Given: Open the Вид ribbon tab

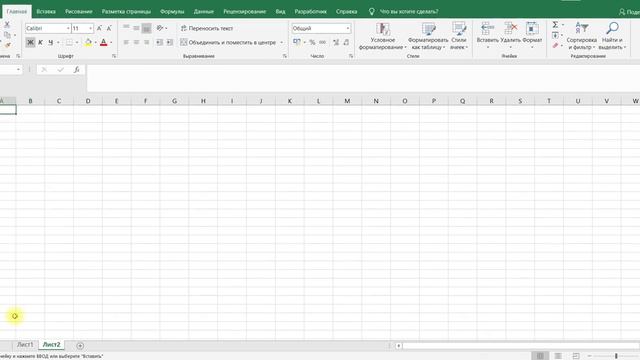Looking at the screenshot, I should [280, 11].
